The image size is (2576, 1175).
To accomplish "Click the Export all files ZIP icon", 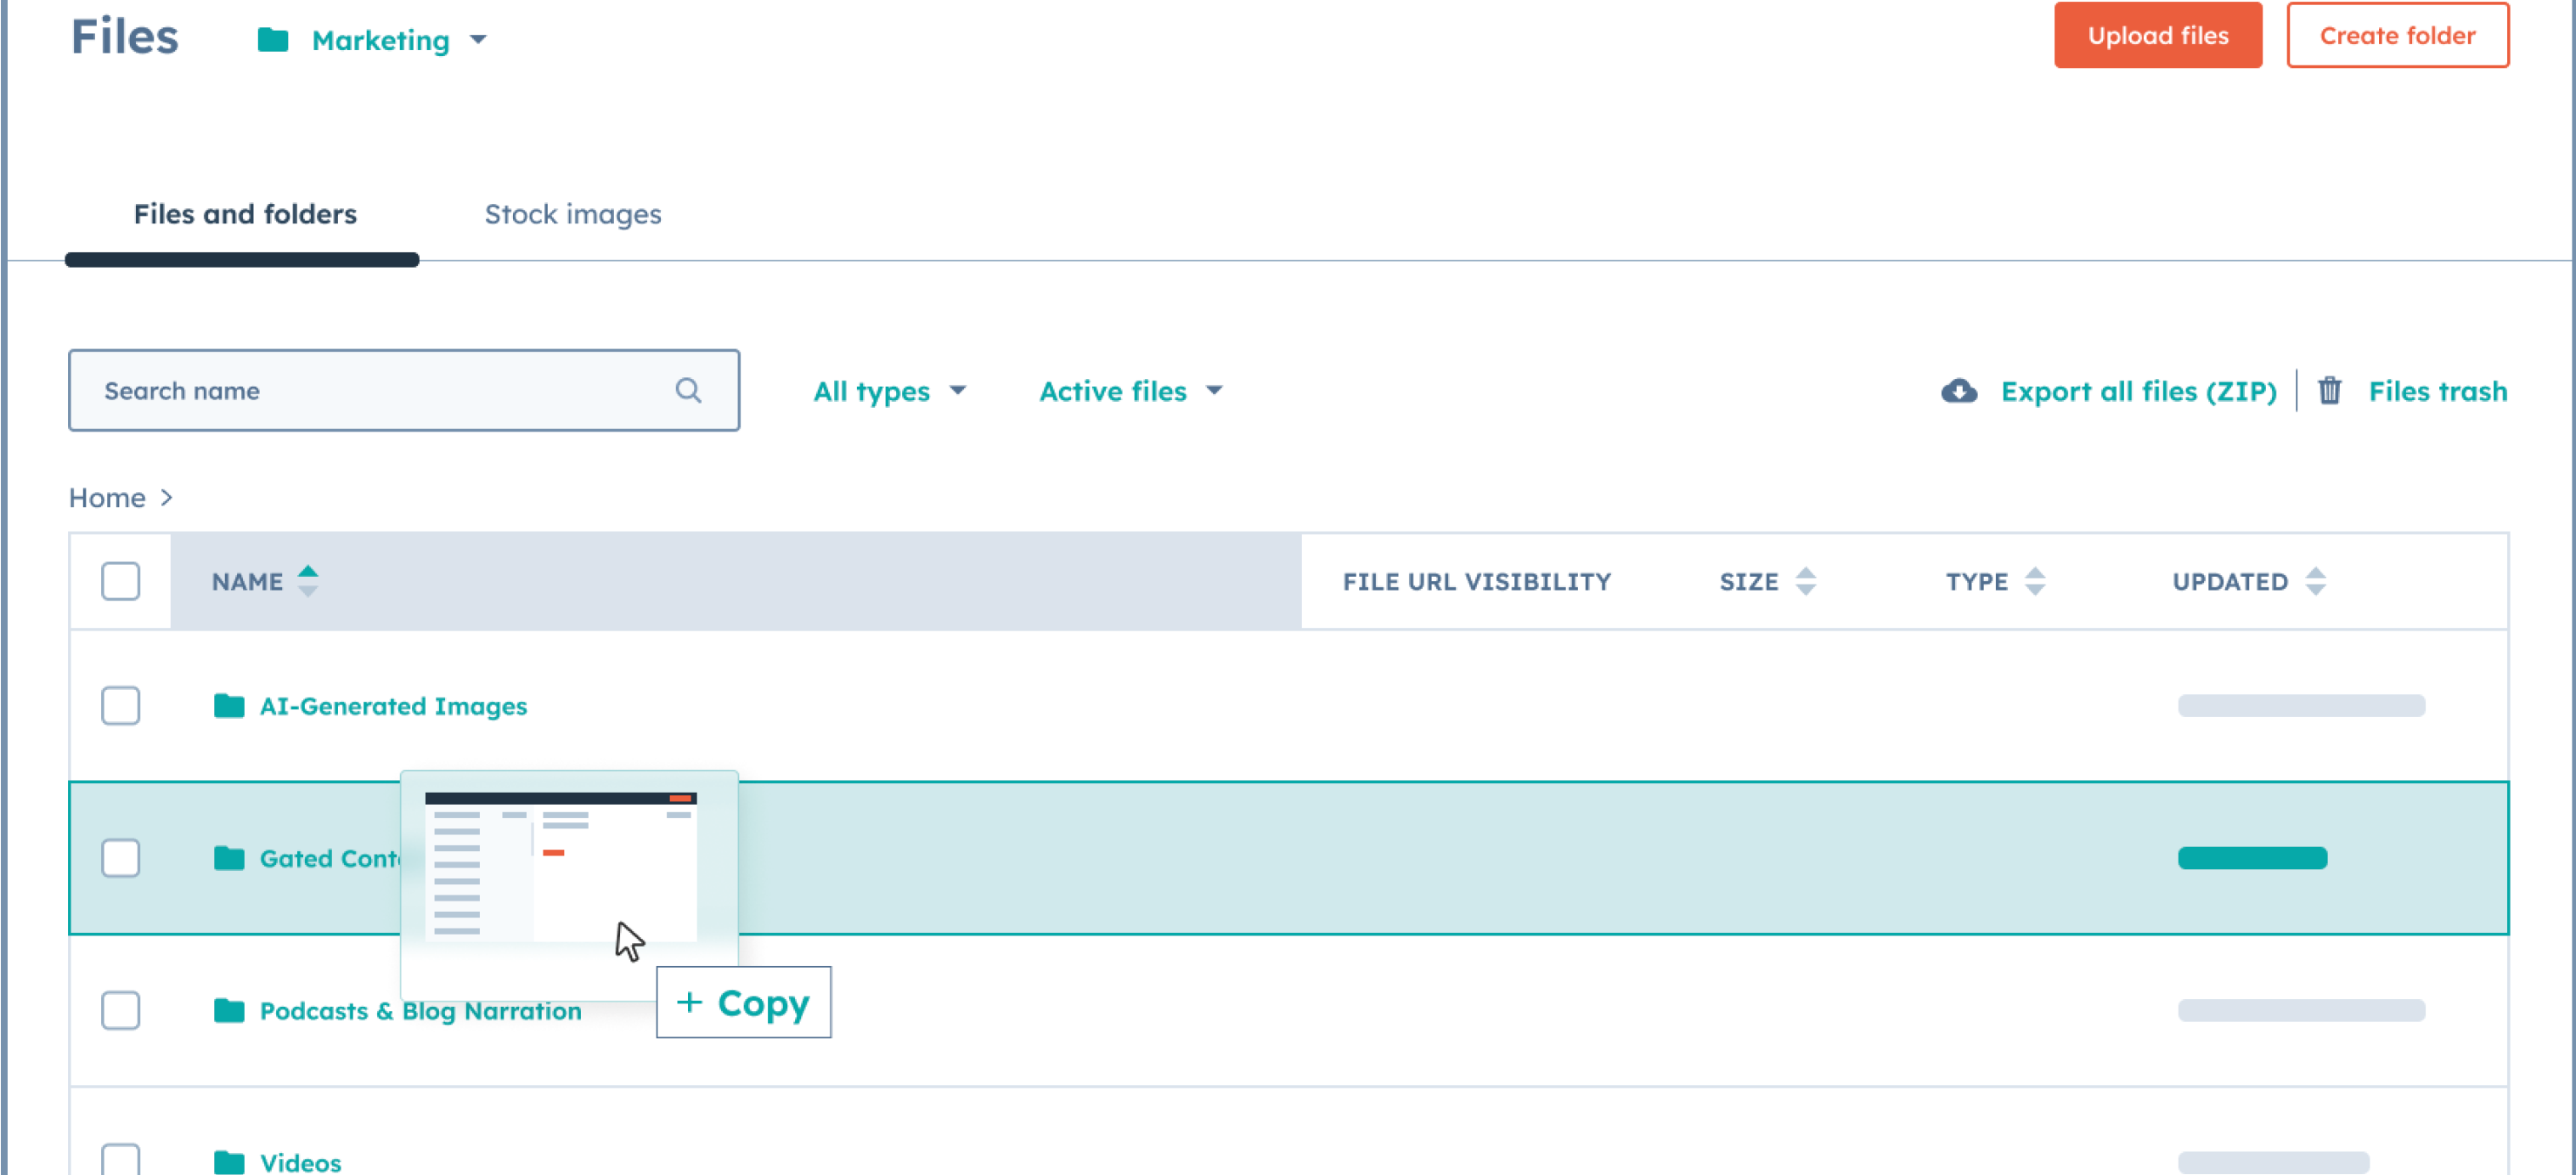I will point(1959,391).
